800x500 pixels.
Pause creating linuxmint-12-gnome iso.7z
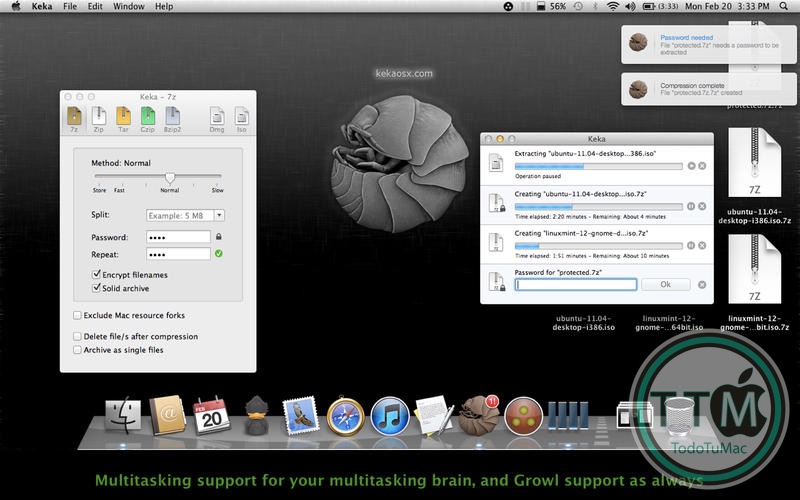coord(691,245)
